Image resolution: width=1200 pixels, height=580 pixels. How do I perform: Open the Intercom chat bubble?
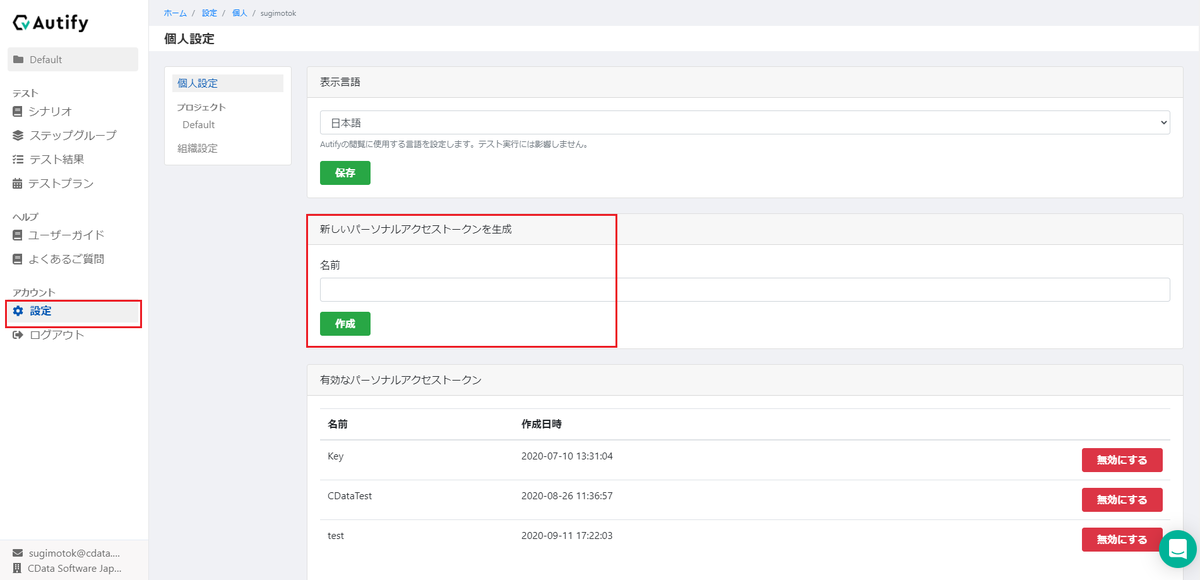pyautogui.click(x=1176, y=548)
